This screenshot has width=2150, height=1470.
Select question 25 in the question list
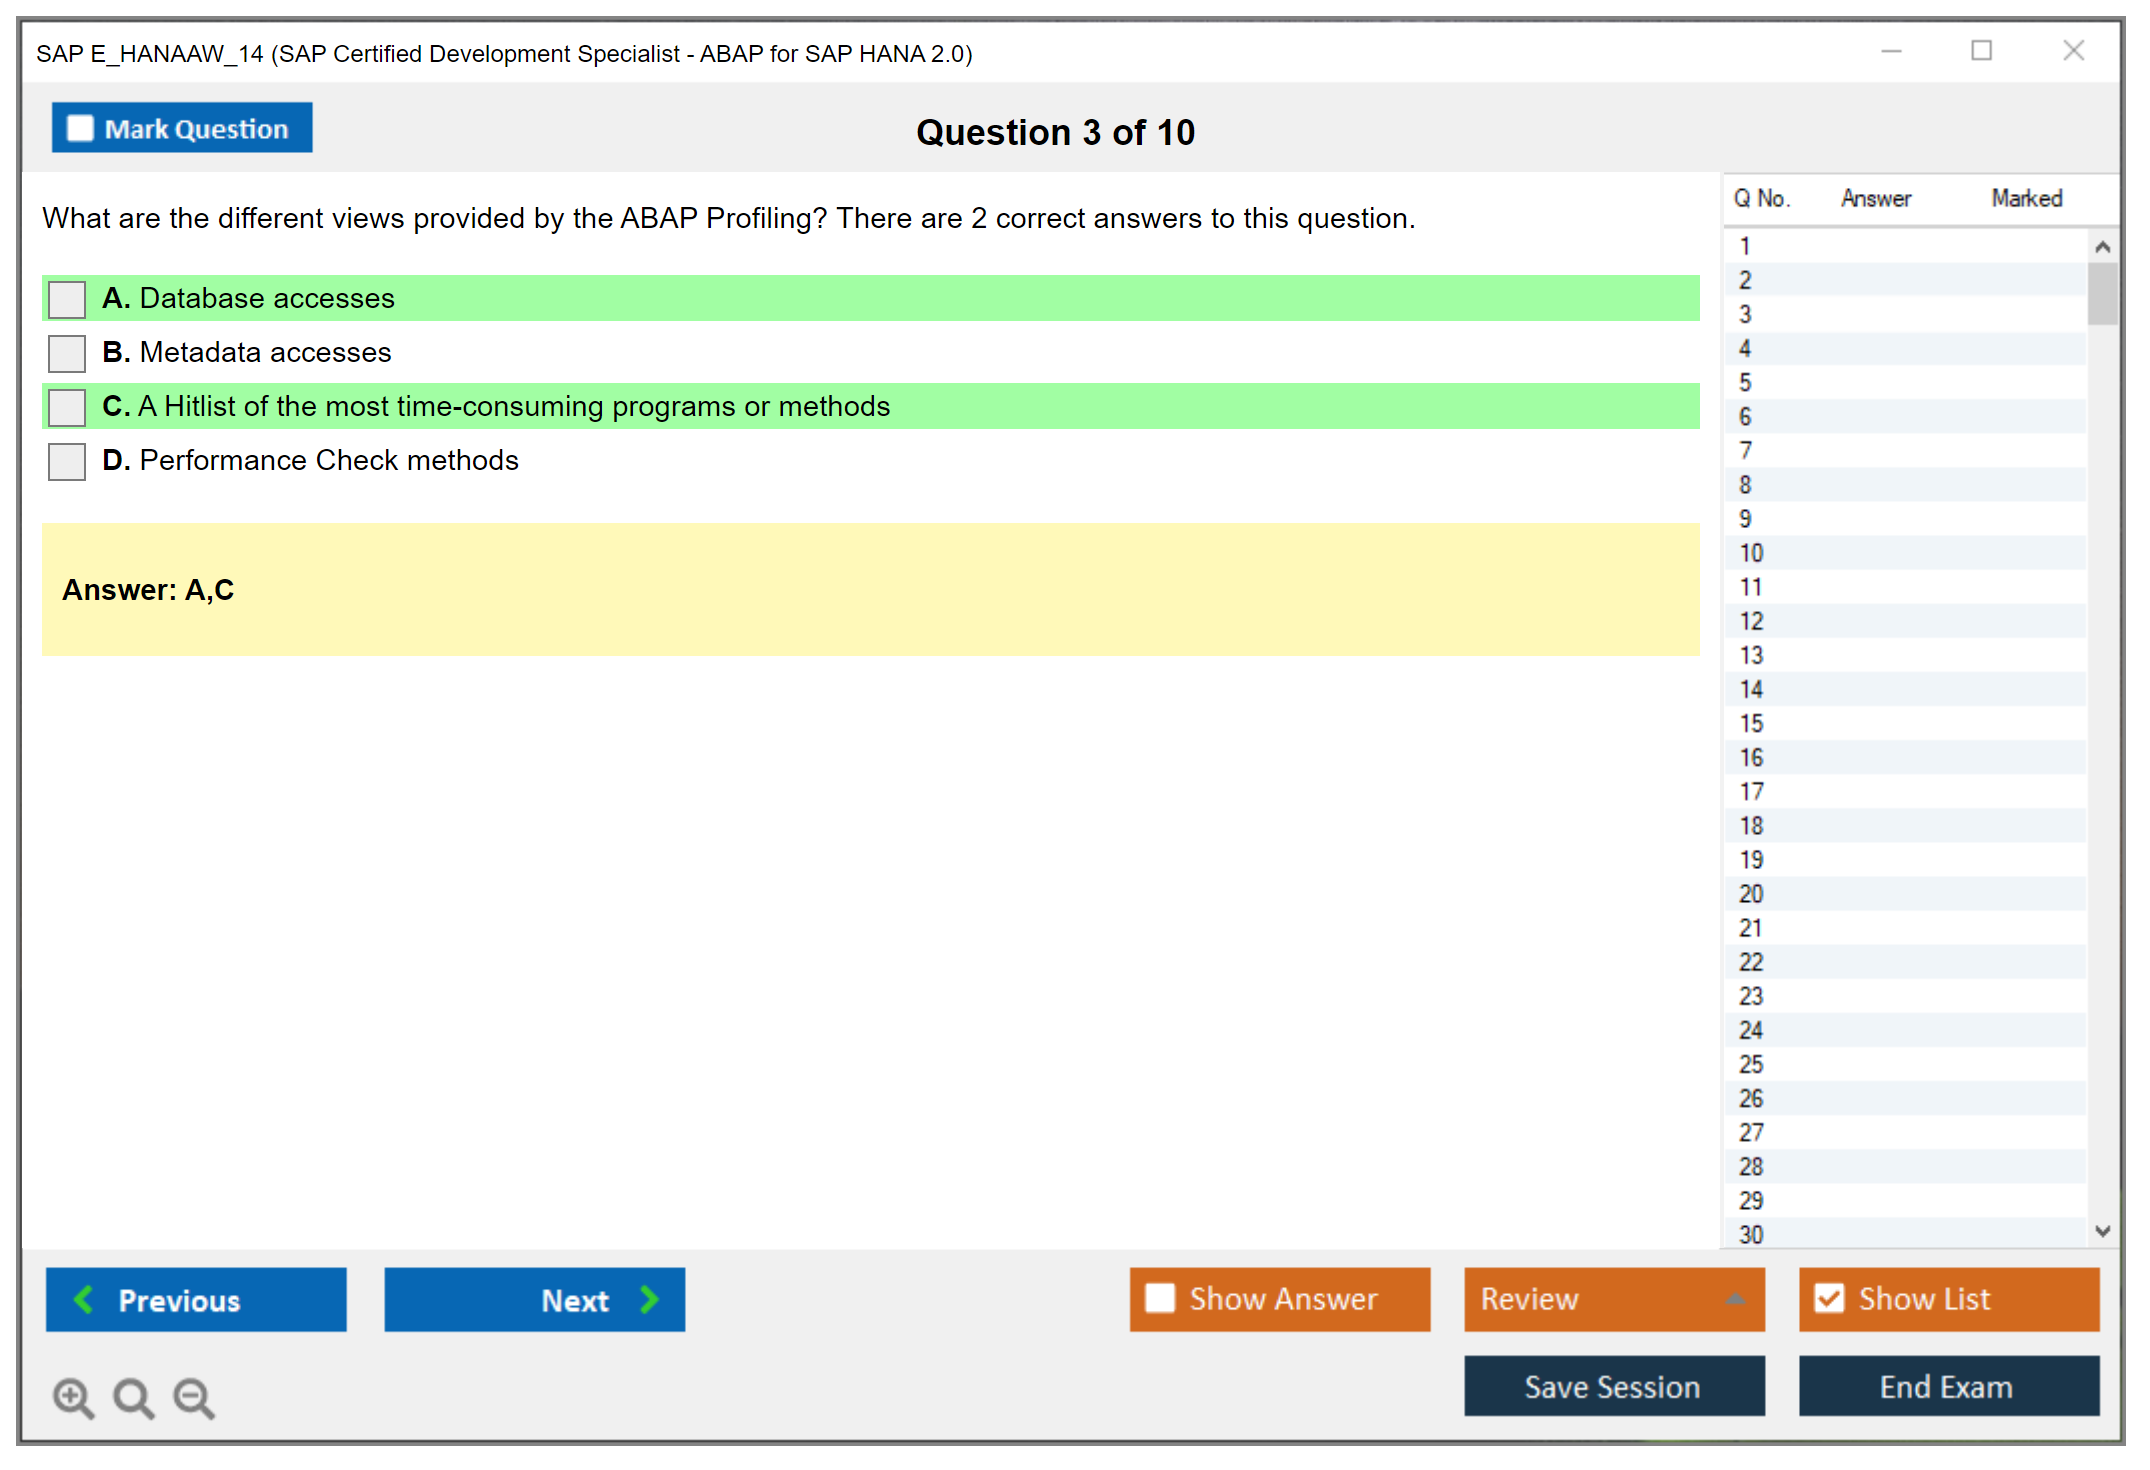(1751, 1064)
